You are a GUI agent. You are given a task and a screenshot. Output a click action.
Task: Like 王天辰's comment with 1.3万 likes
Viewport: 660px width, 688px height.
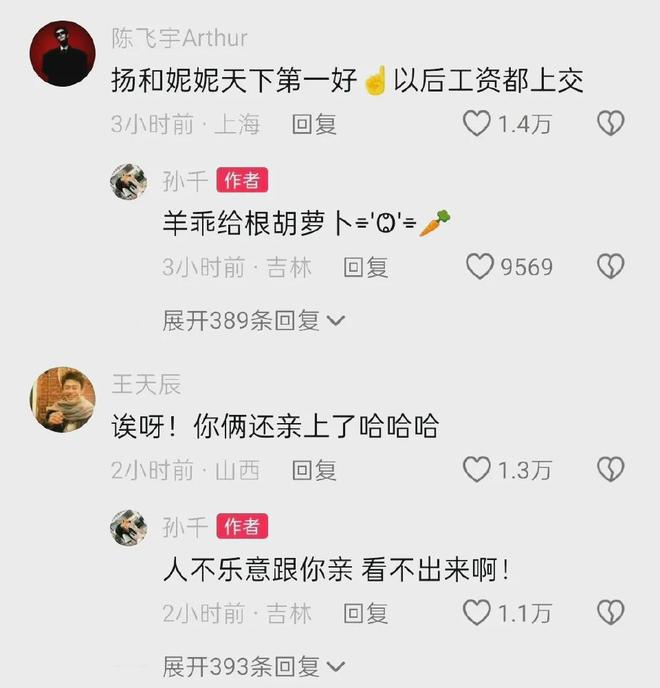point(477,469)
